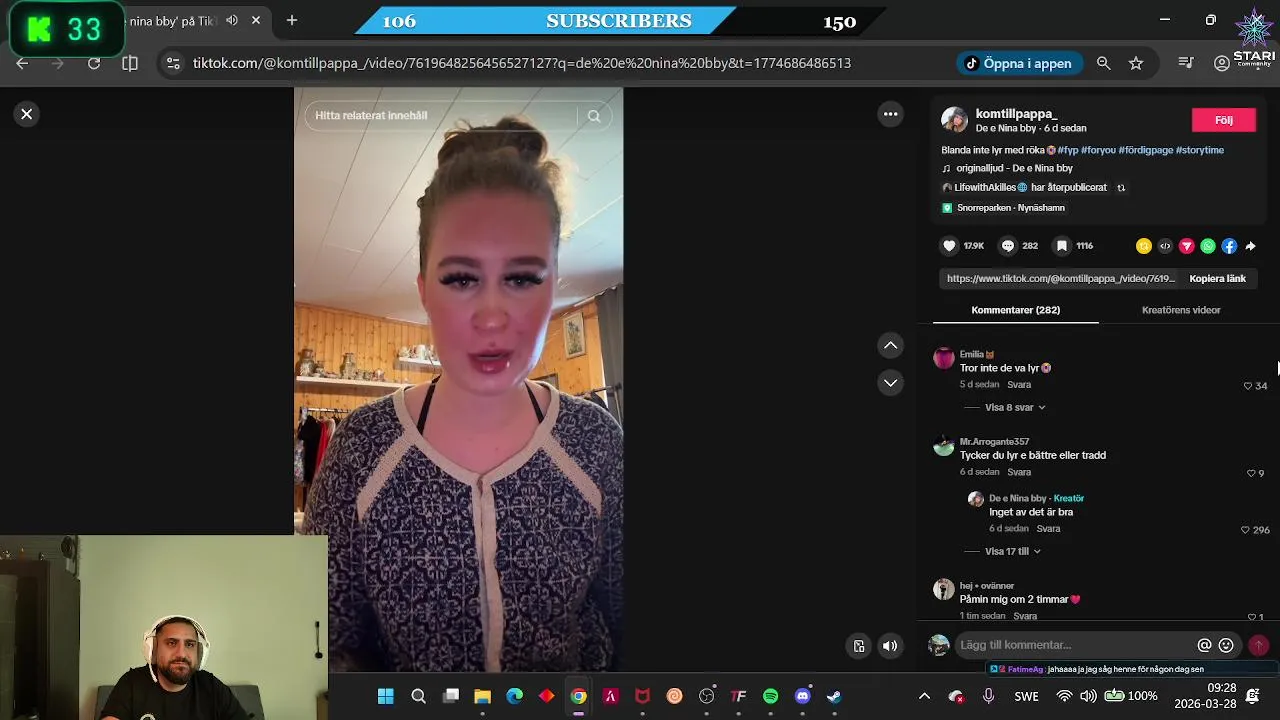Open Spotify from taskbar
Screen dimensions: 1280x720
770,696
